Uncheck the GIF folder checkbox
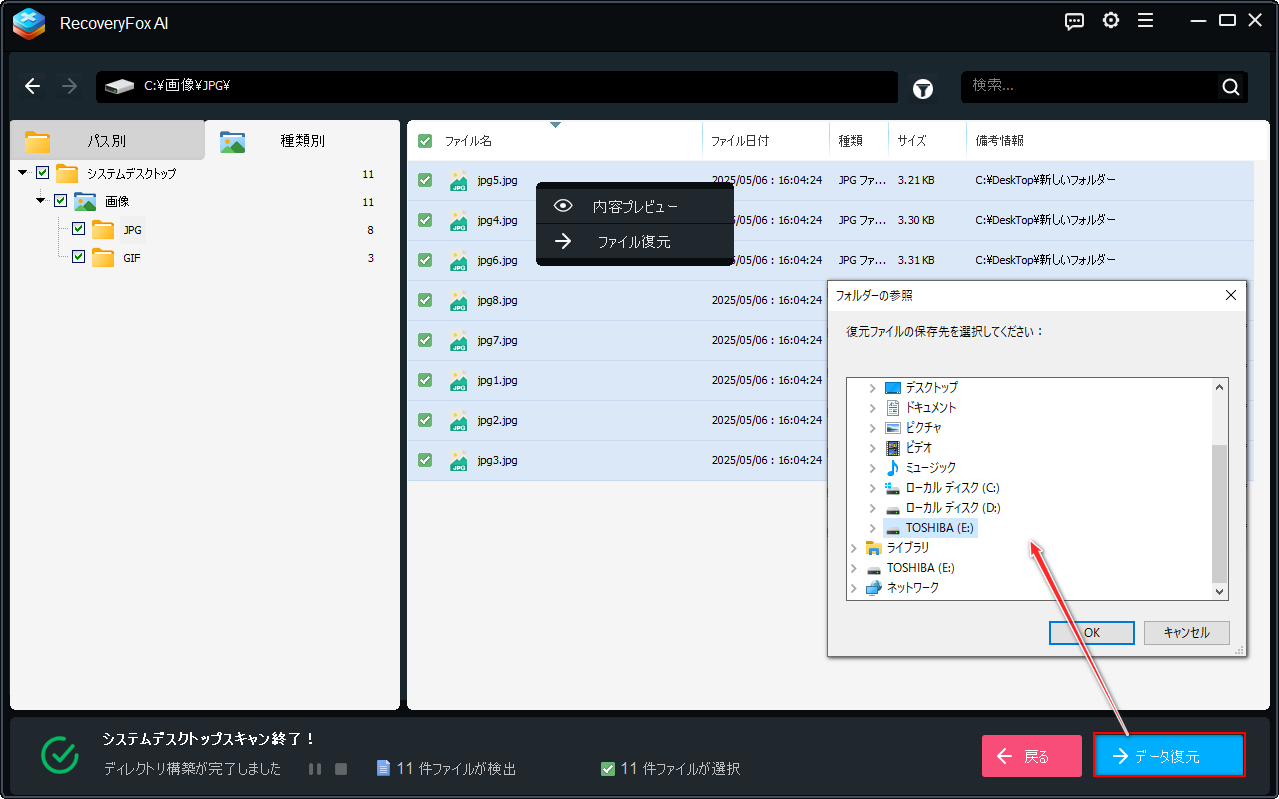Viewport: 1279px width, 799px height. pyautogui.click(x=79, y=257)
